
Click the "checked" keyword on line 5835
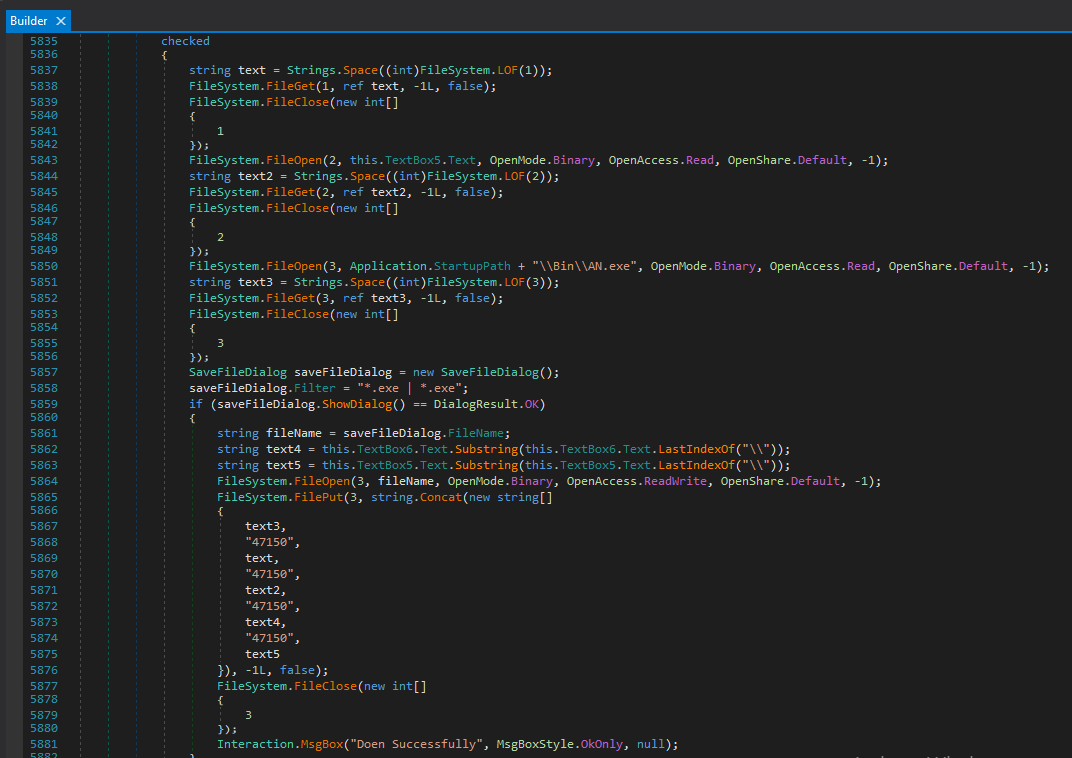185,41
